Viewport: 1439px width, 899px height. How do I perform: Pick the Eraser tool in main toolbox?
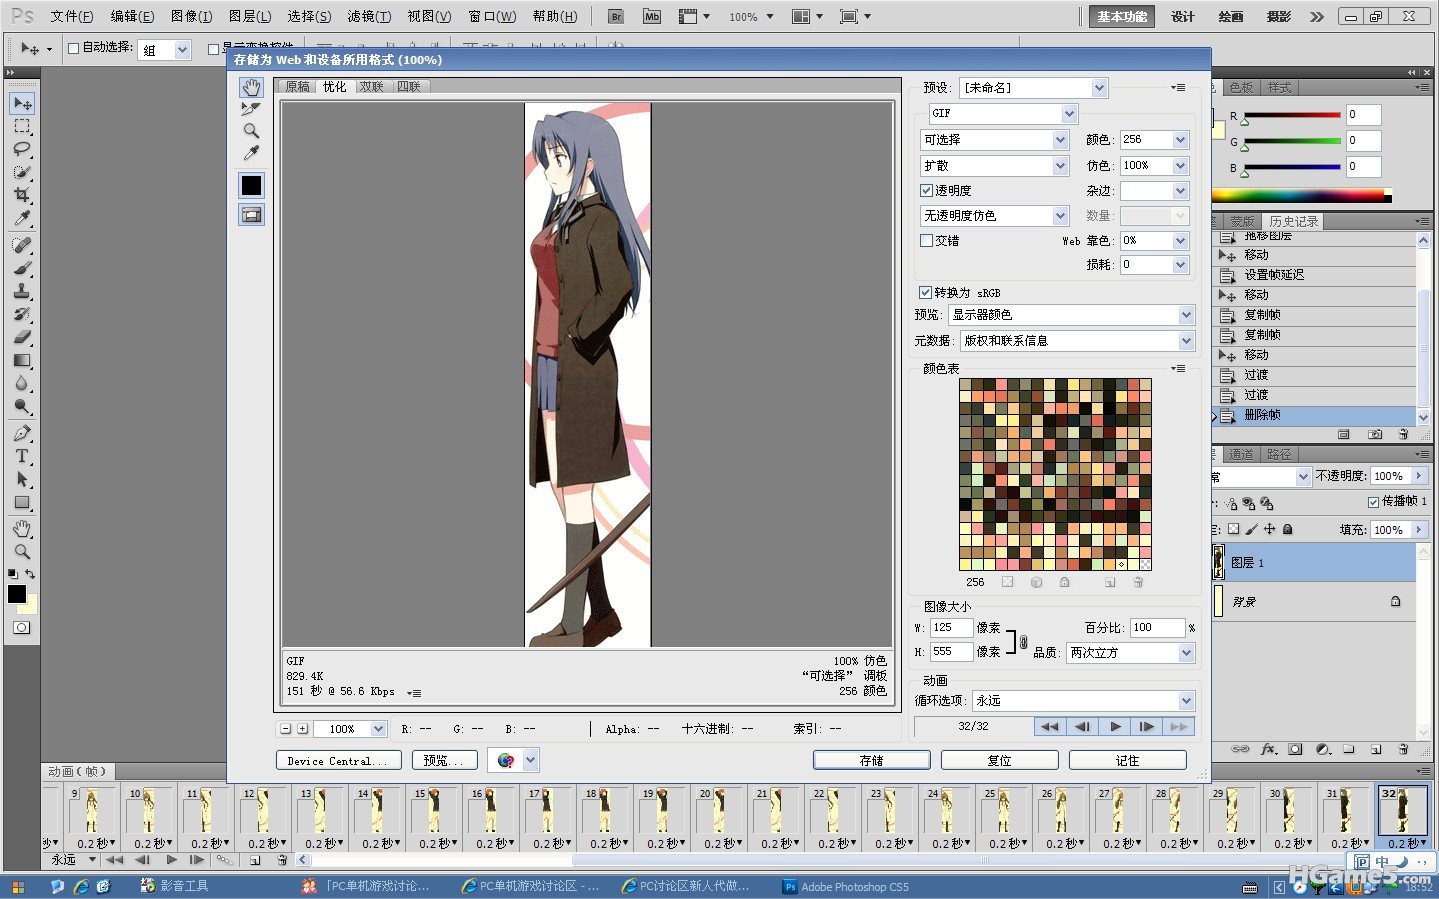(22, 337)
